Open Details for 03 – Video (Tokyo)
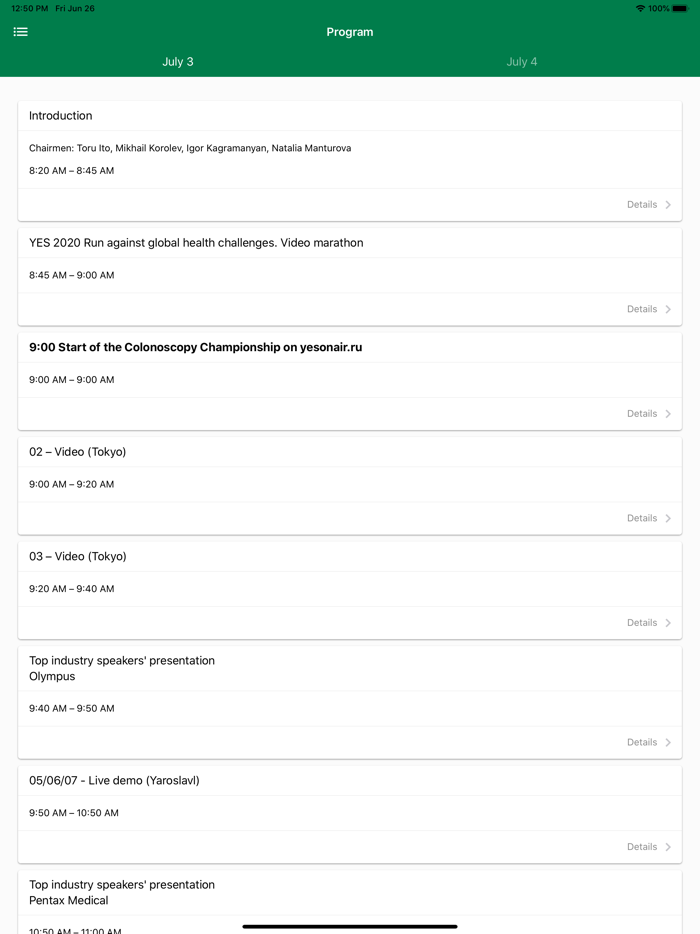This screenshot has width=700, height=934. tap(642, 623)
